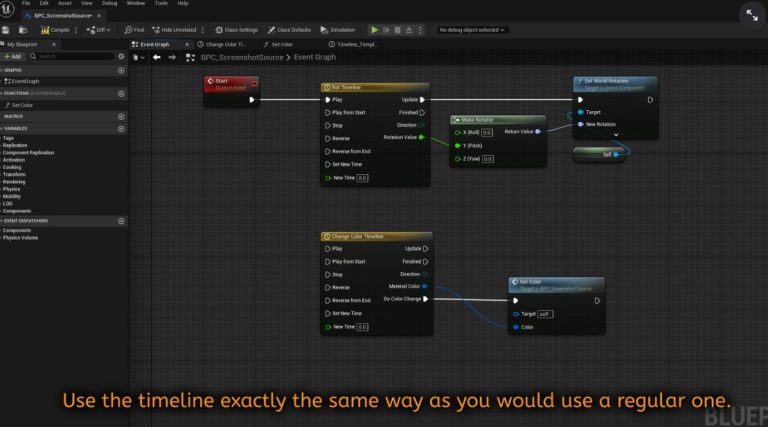Navigate forward in graph history
This screenshot has height=427, width=768.
(x=172, y=58)
